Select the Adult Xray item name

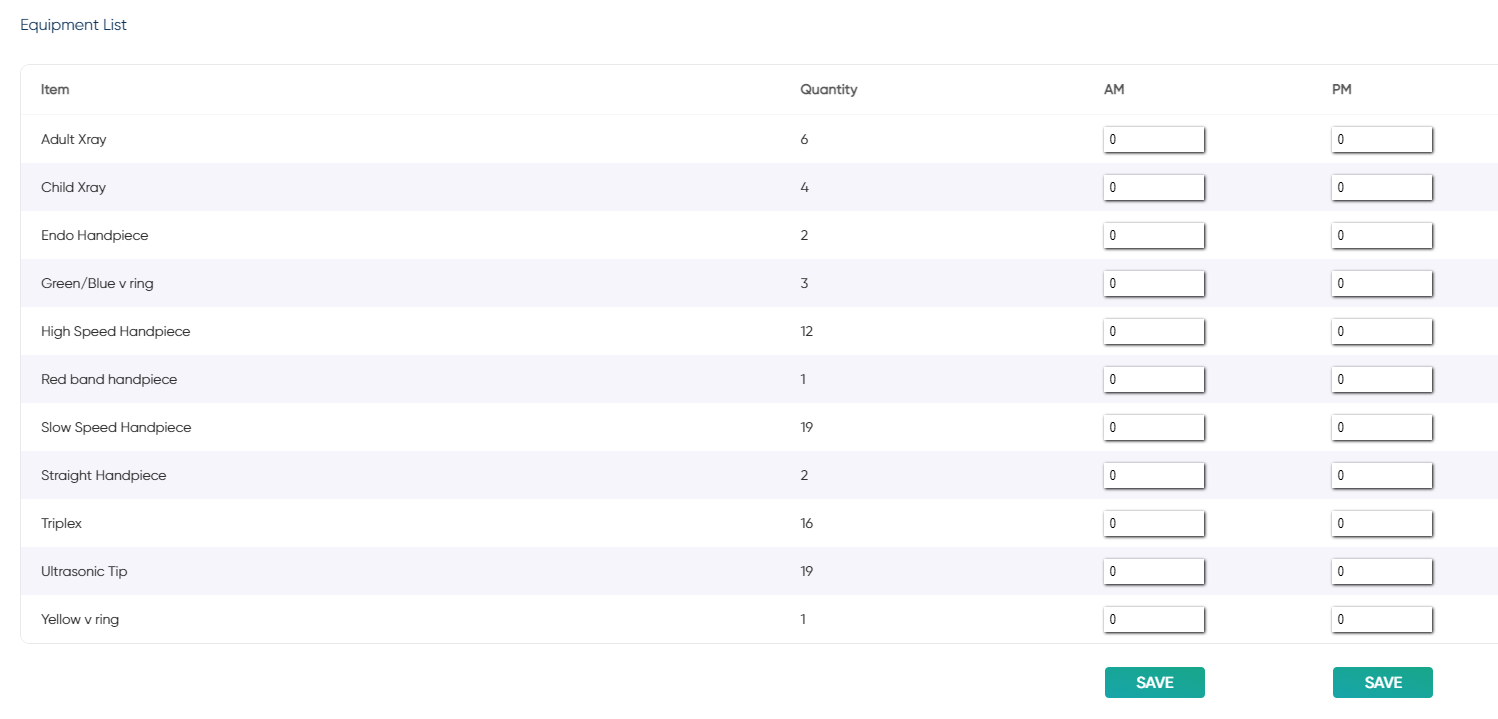(x=74, y=140)
